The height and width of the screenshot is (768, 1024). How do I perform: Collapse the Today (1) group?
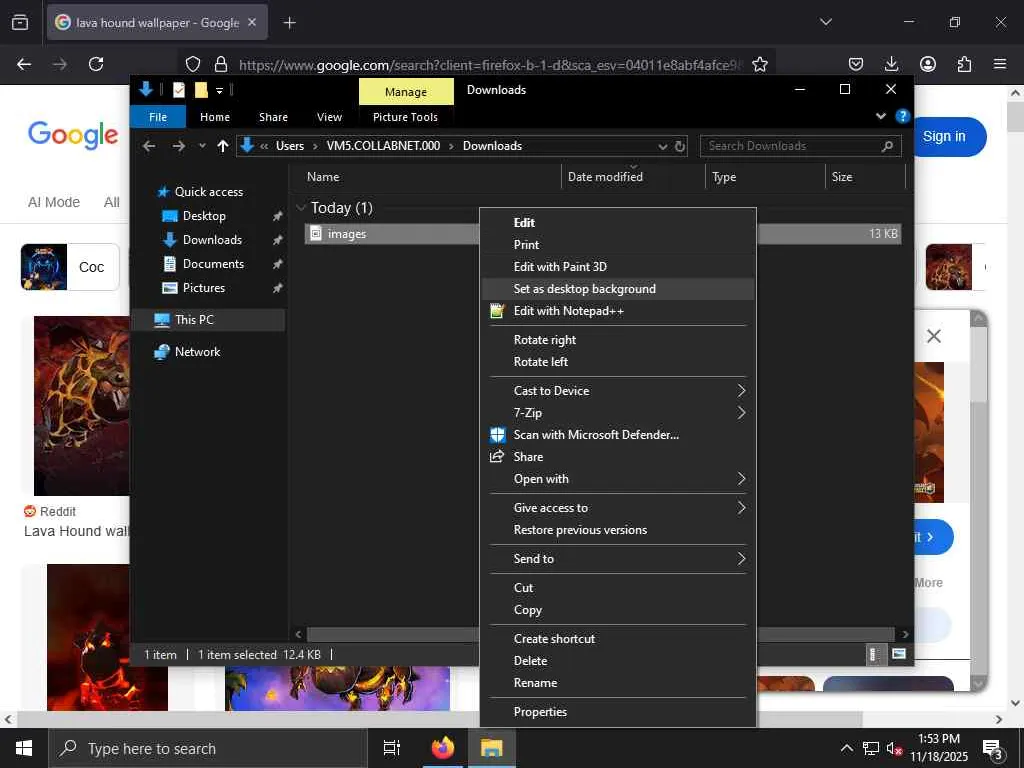(301, 208)
